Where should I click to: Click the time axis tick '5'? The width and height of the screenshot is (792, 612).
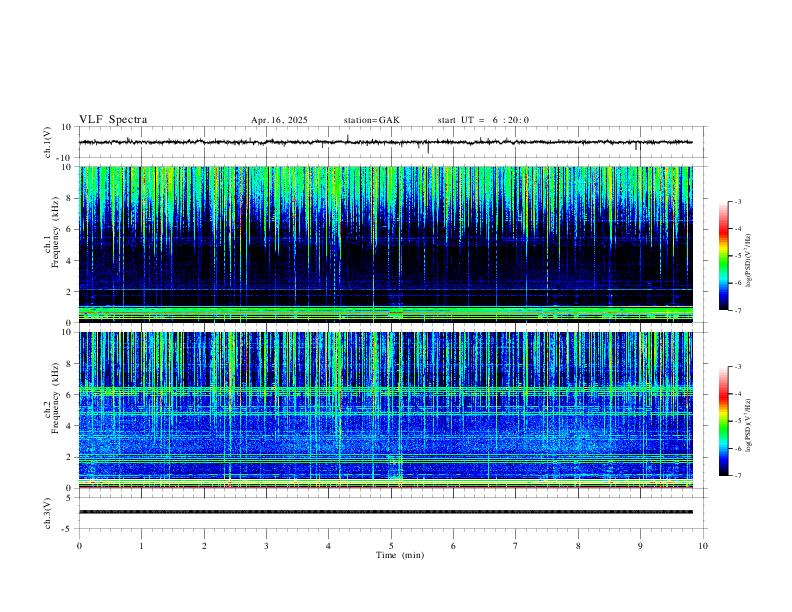coord(391,546)
